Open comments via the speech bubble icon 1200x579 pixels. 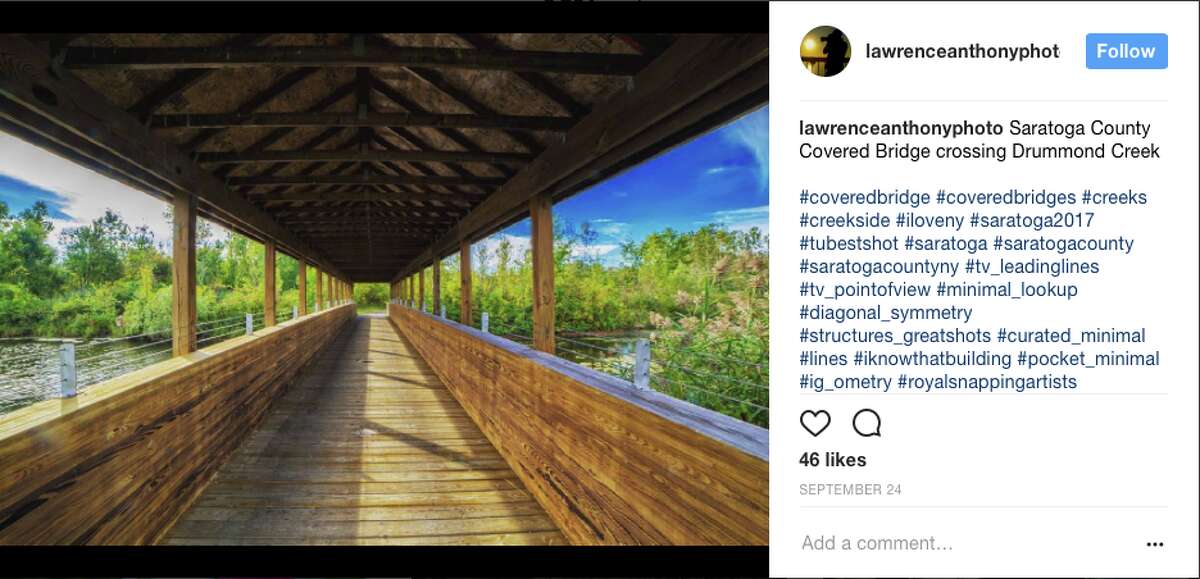click(867, 423)
